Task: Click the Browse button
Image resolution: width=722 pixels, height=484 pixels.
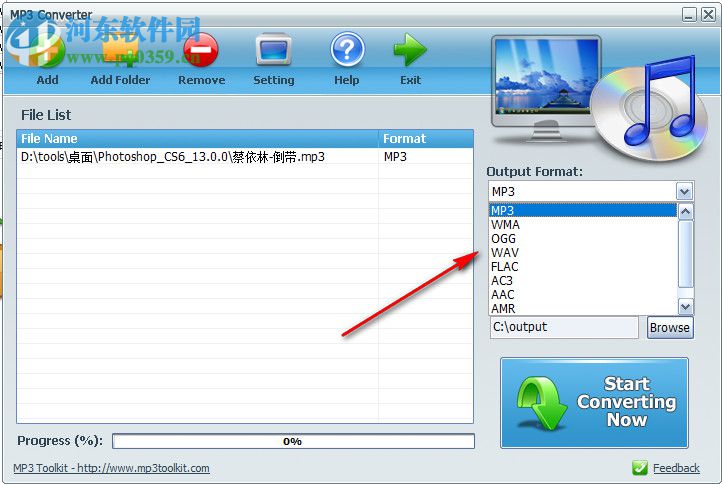Action: (670, 327)
